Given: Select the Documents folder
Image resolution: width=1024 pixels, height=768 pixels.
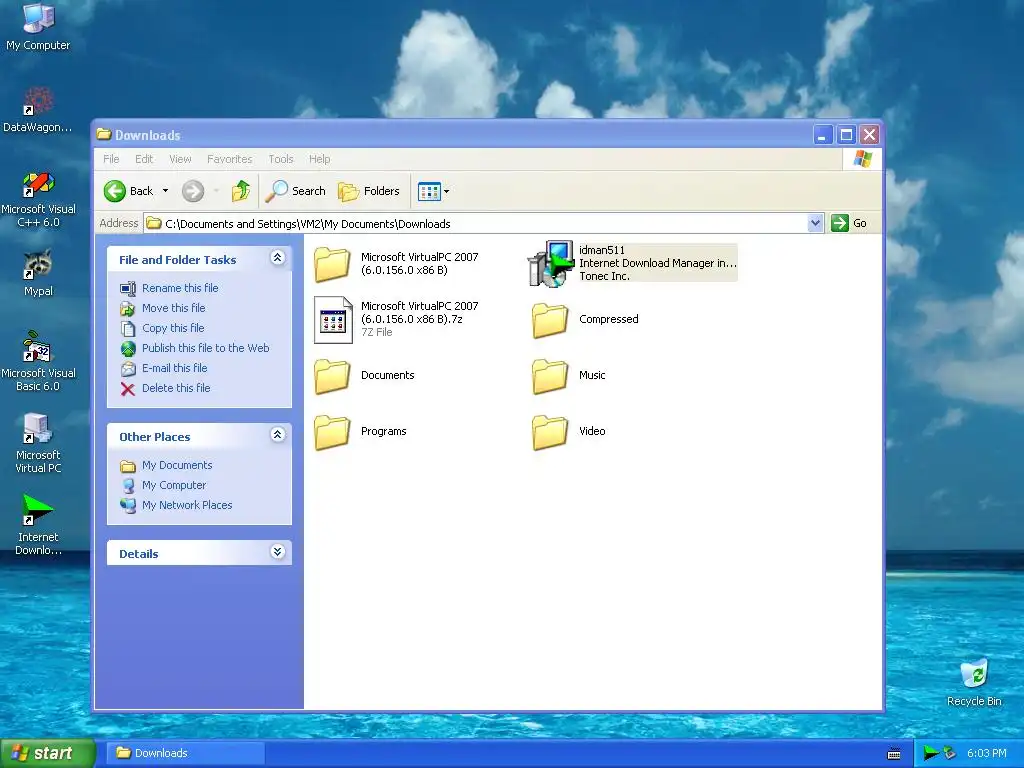Looking at the screenshot, I should (364, 376).
